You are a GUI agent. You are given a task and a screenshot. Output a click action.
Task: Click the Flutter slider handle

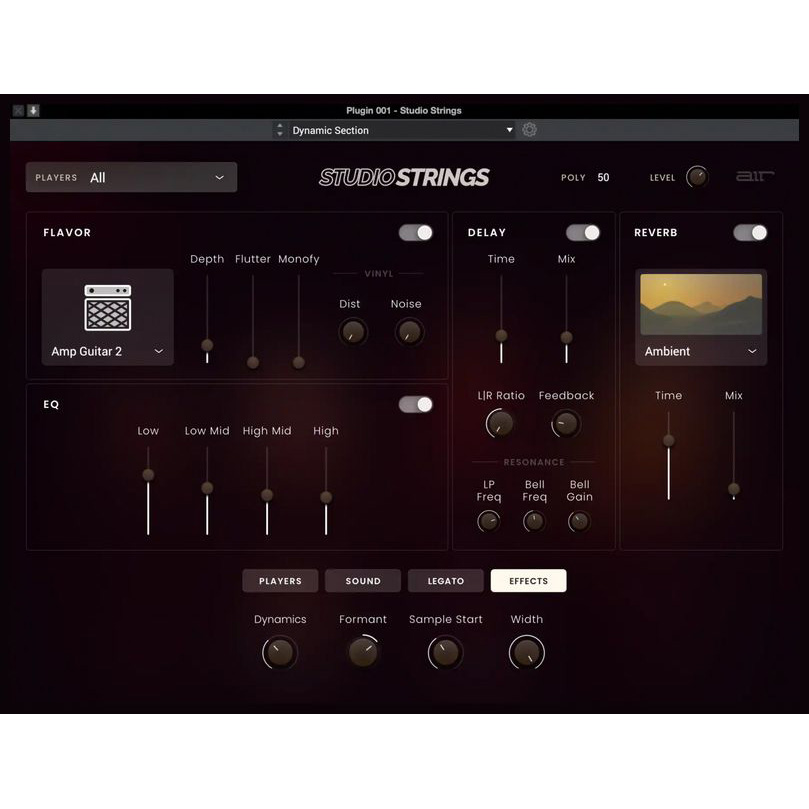pos(253,362)
